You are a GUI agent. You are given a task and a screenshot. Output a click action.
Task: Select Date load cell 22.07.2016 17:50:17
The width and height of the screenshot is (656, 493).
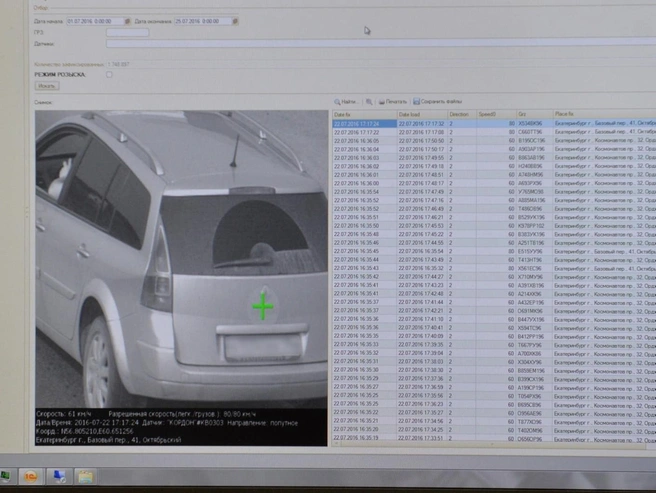point(422,149)
